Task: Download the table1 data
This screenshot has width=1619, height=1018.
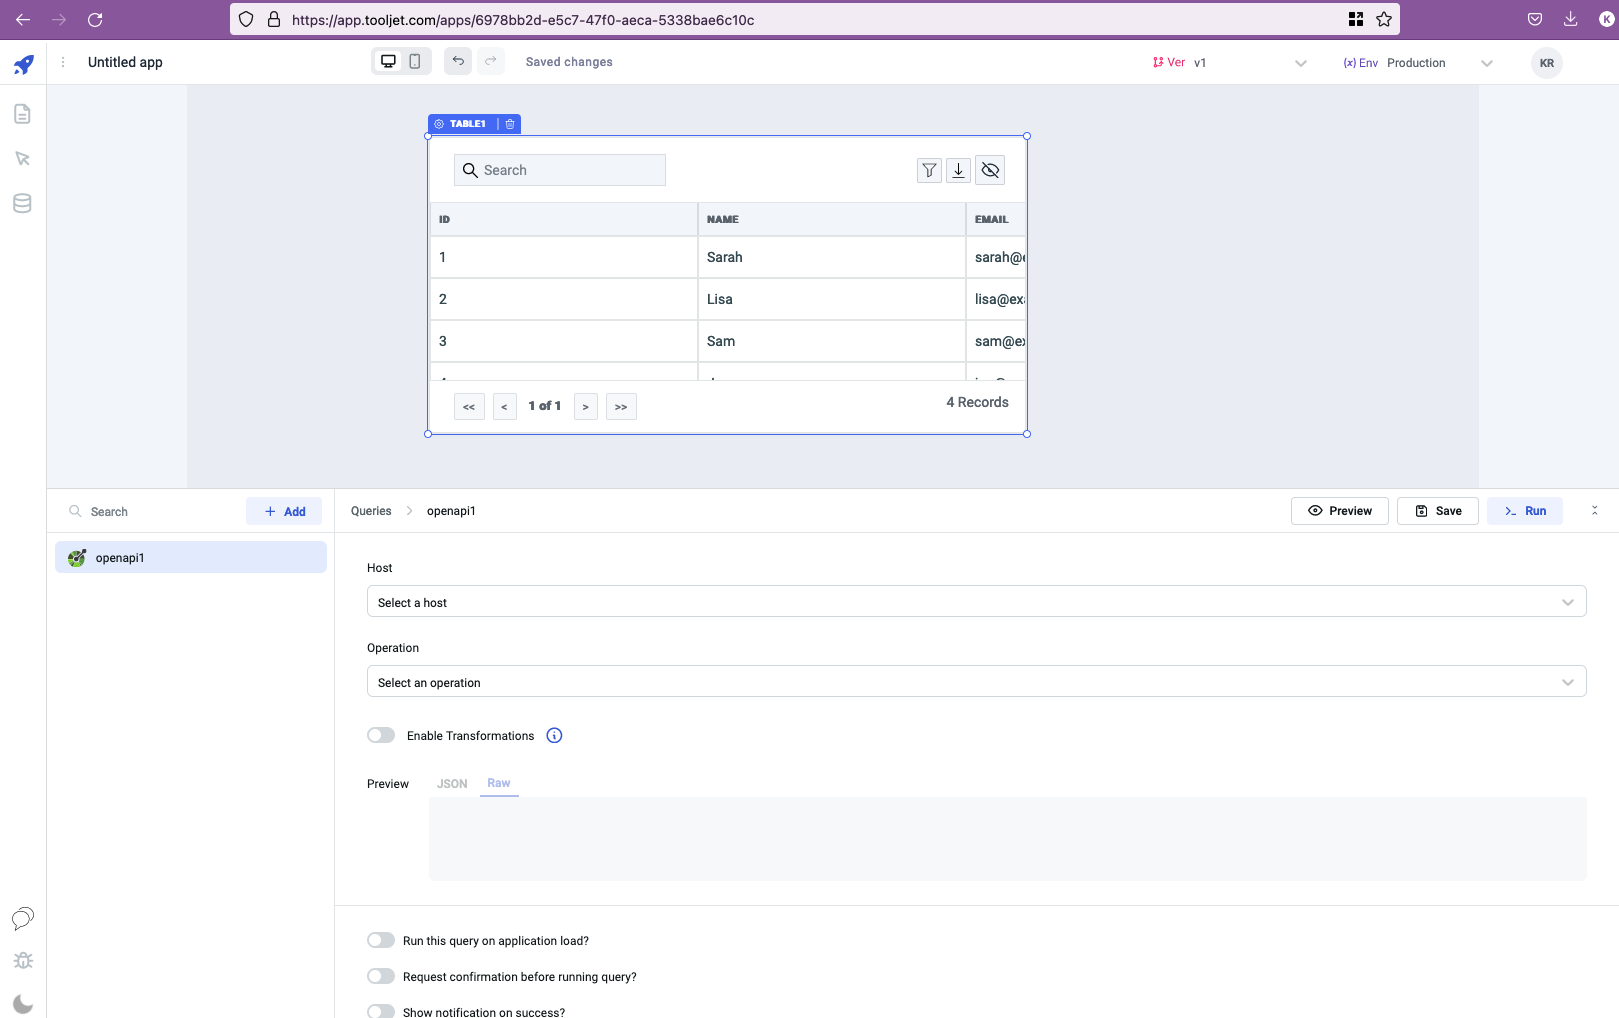Action: (958, 170)
